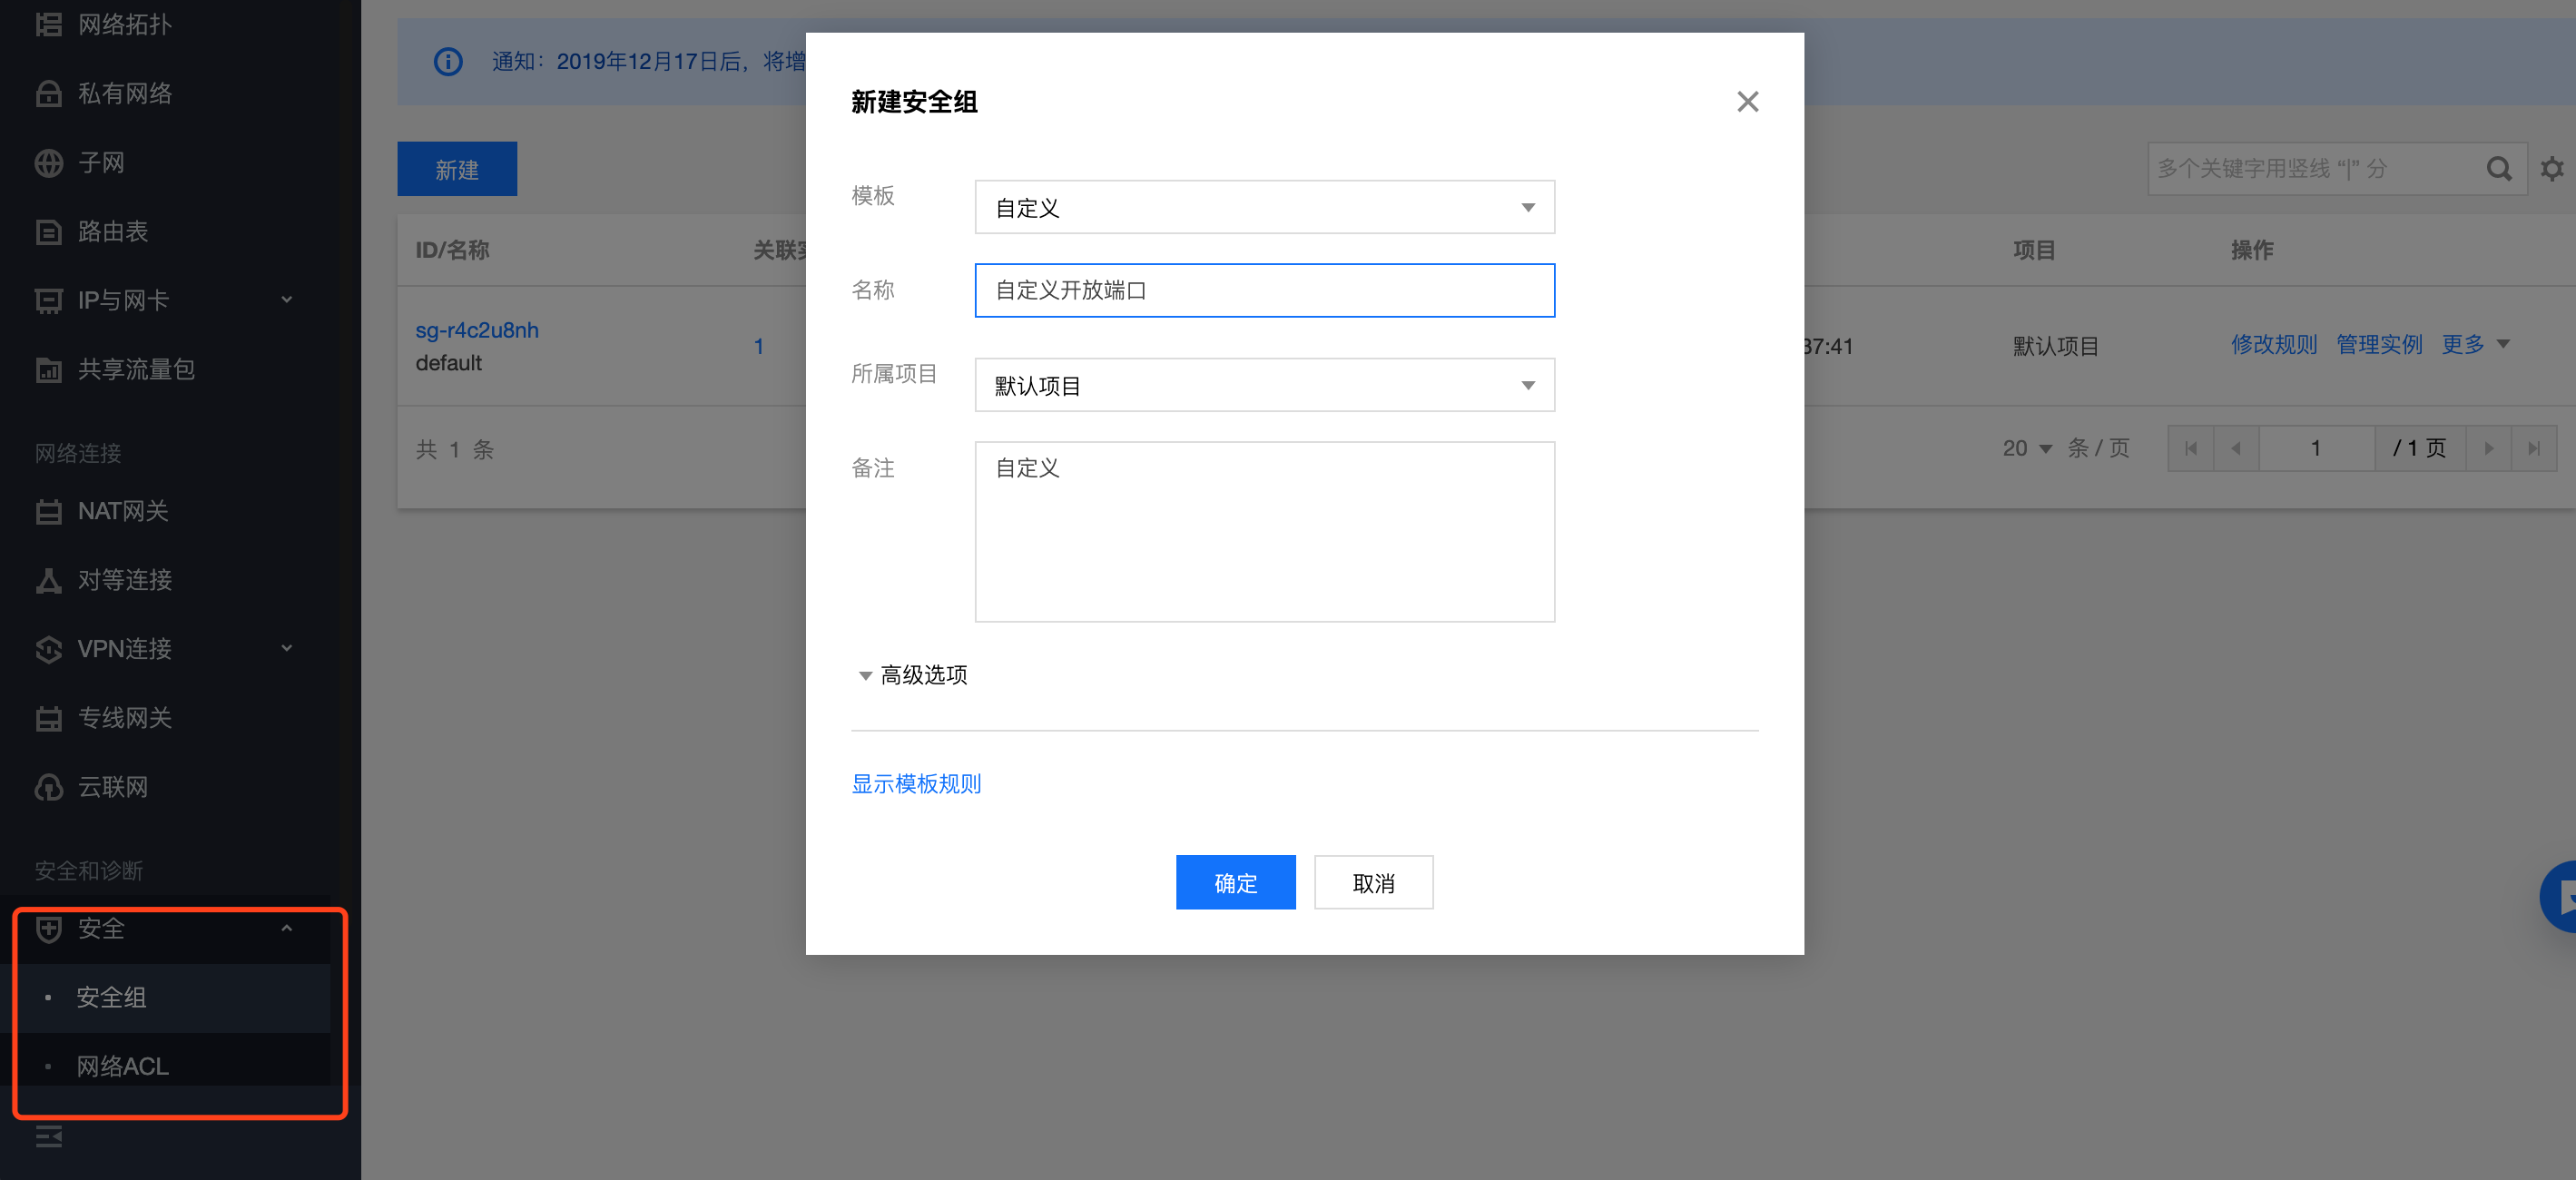Click the 子网 globe icon

click(x=48, y=163)
